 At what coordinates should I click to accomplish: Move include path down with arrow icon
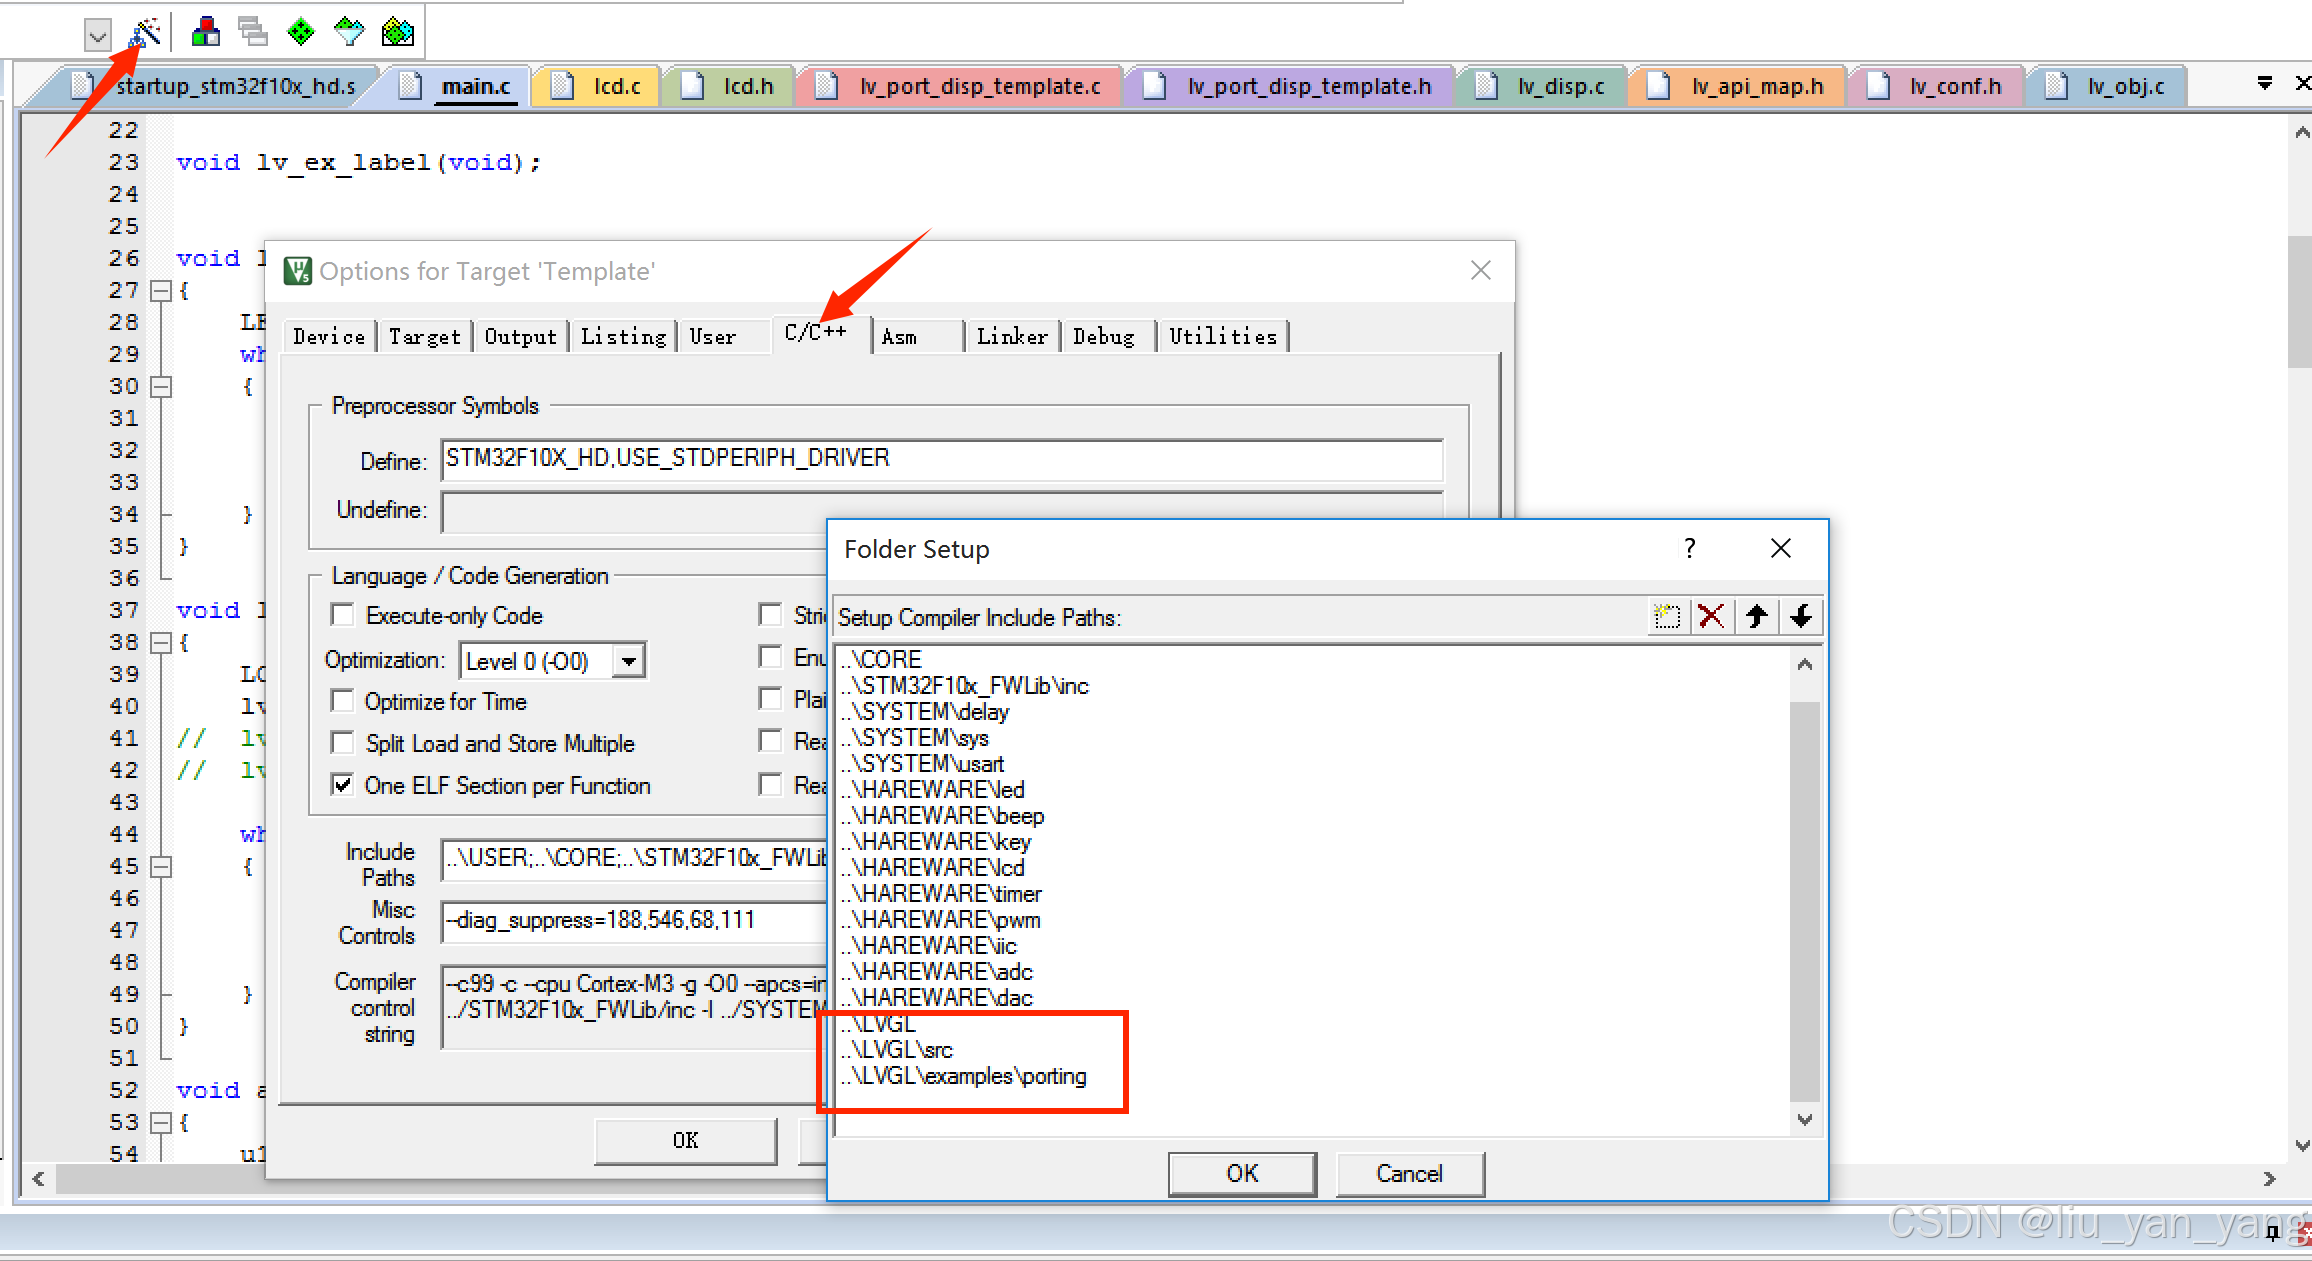point(1801,616)
